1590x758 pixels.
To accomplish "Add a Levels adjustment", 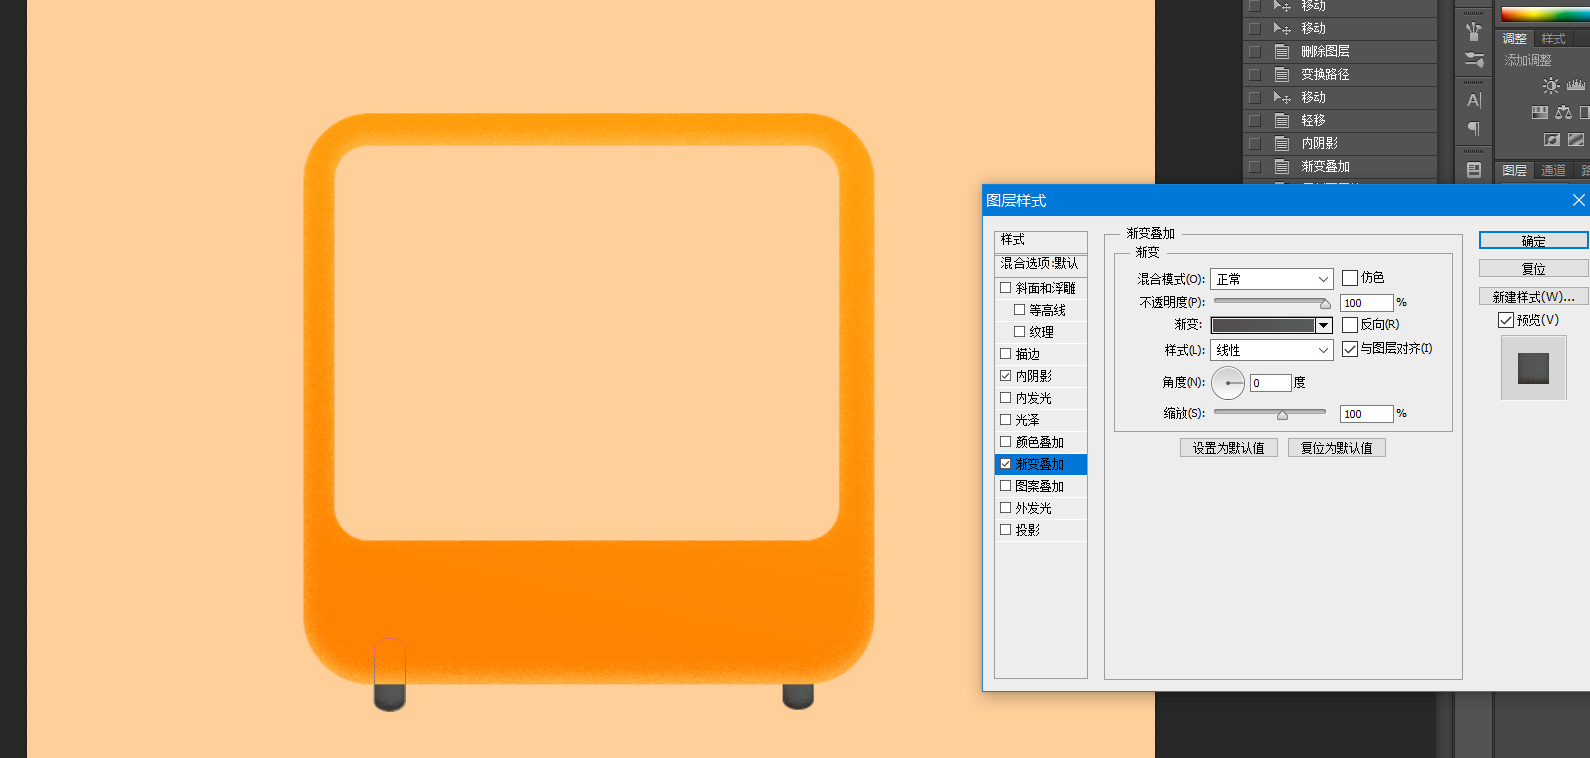I will [1577, 86].
